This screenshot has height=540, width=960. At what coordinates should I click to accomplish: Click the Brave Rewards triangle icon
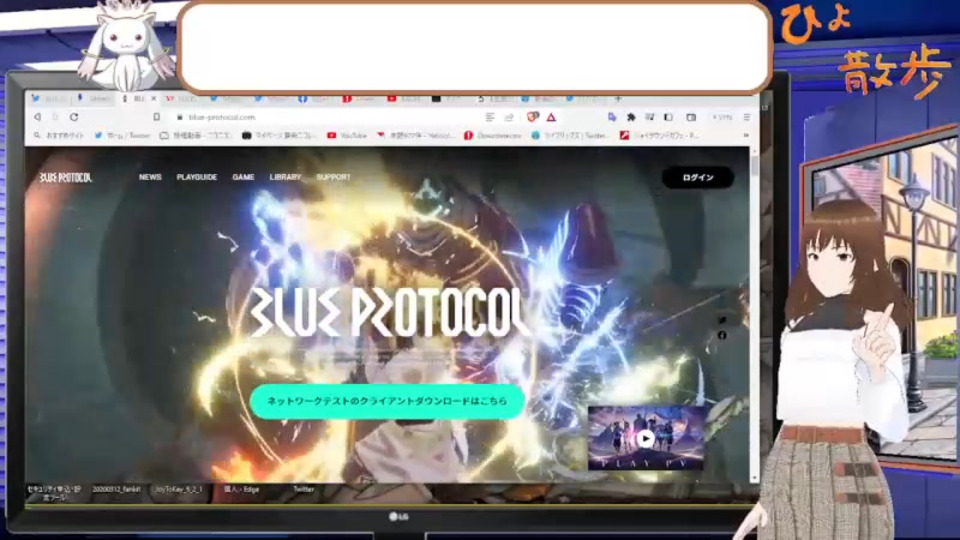click(551, 117)
